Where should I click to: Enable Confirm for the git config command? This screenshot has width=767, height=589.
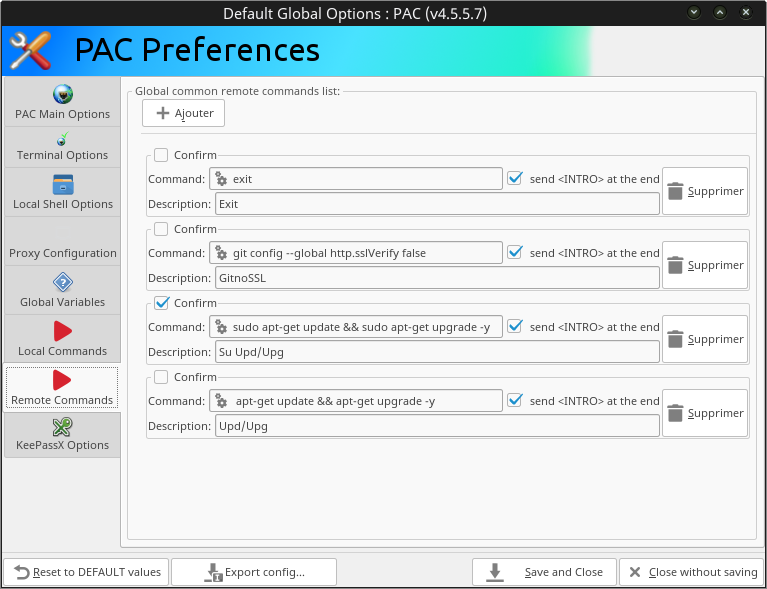pos(161,229)
